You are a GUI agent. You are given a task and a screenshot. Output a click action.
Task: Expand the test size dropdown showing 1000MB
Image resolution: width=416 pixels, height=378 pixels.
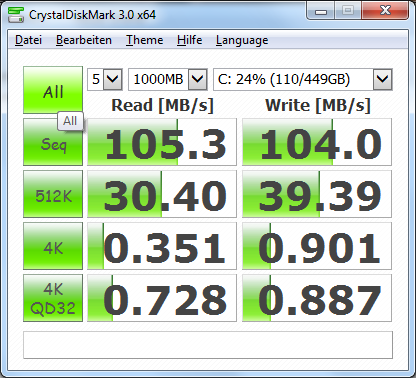[197, 79]
